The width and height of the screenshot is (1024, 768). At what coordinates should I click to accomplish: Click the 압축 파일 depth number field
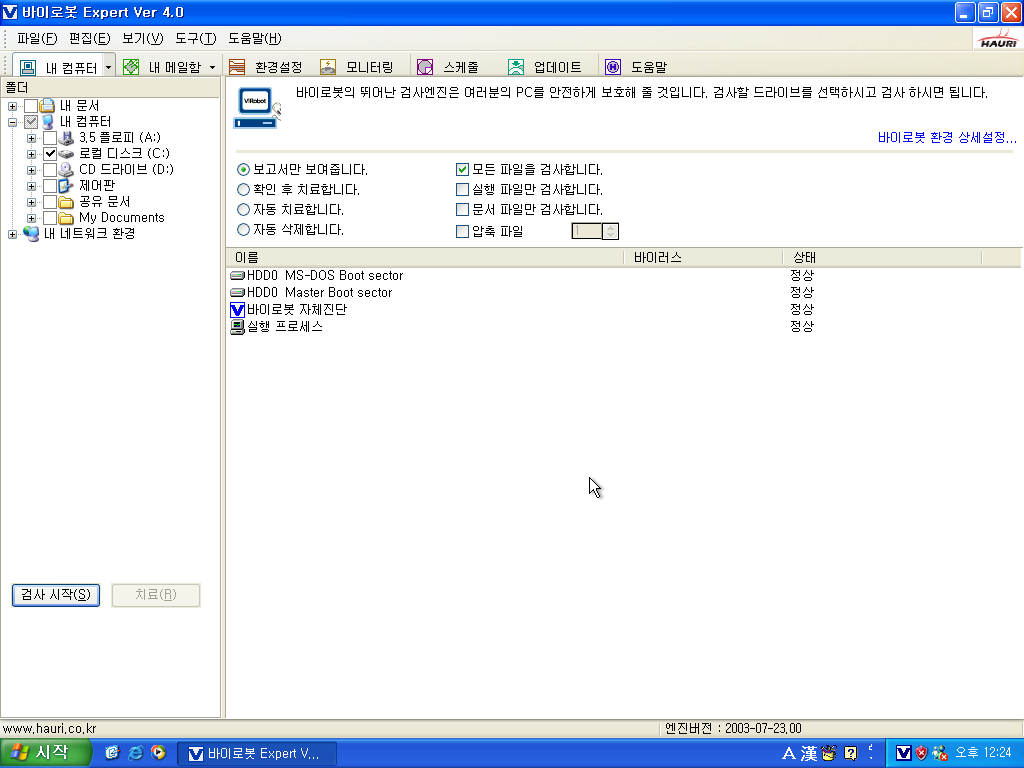587,231
